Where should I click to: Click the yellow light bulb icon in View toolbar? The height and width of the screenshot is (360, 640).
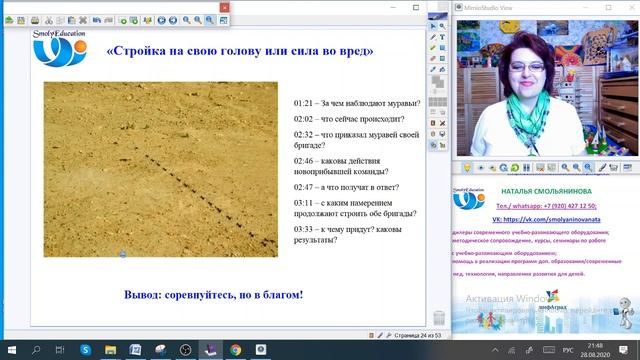(x=467, y=168)
